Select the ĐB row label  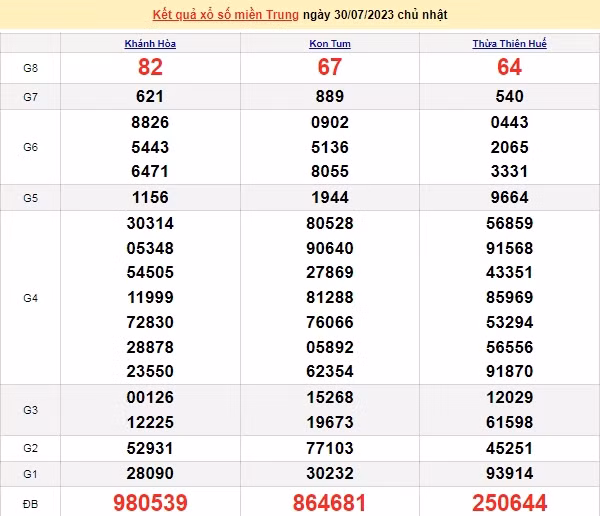30,501
